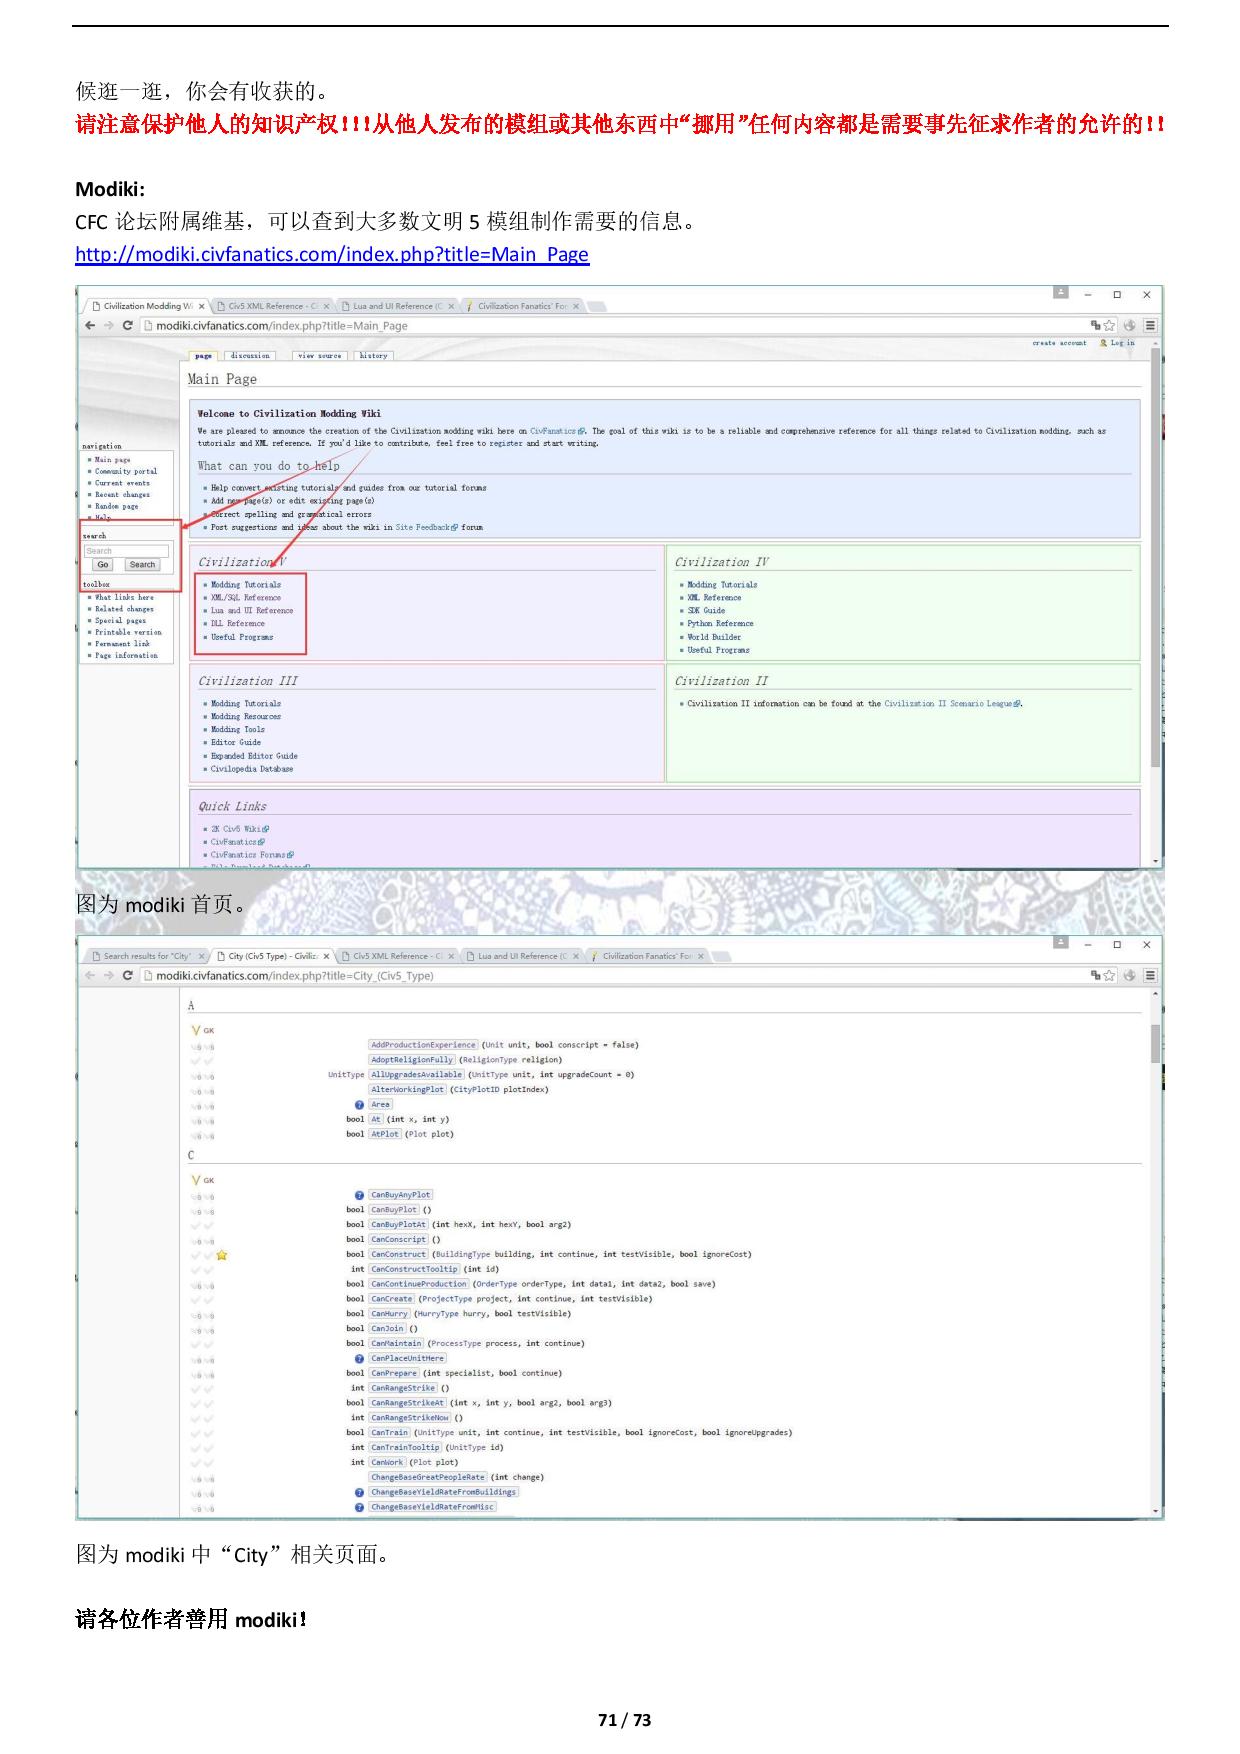Click translate icon in Main_Page browser window
The height and width of the screenshot is (1754, 1240).
pos(1096,325)
